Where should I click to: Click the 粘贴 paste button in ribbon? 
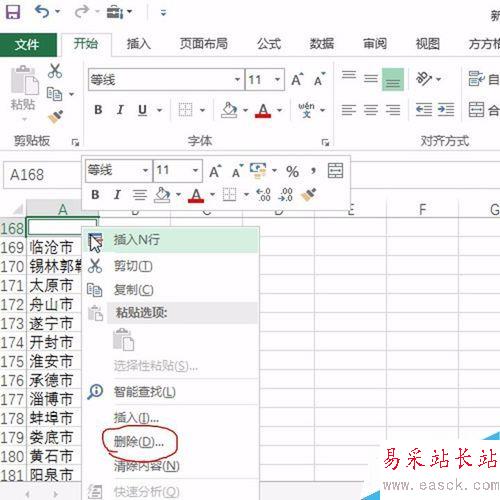(x=24, y=88)
